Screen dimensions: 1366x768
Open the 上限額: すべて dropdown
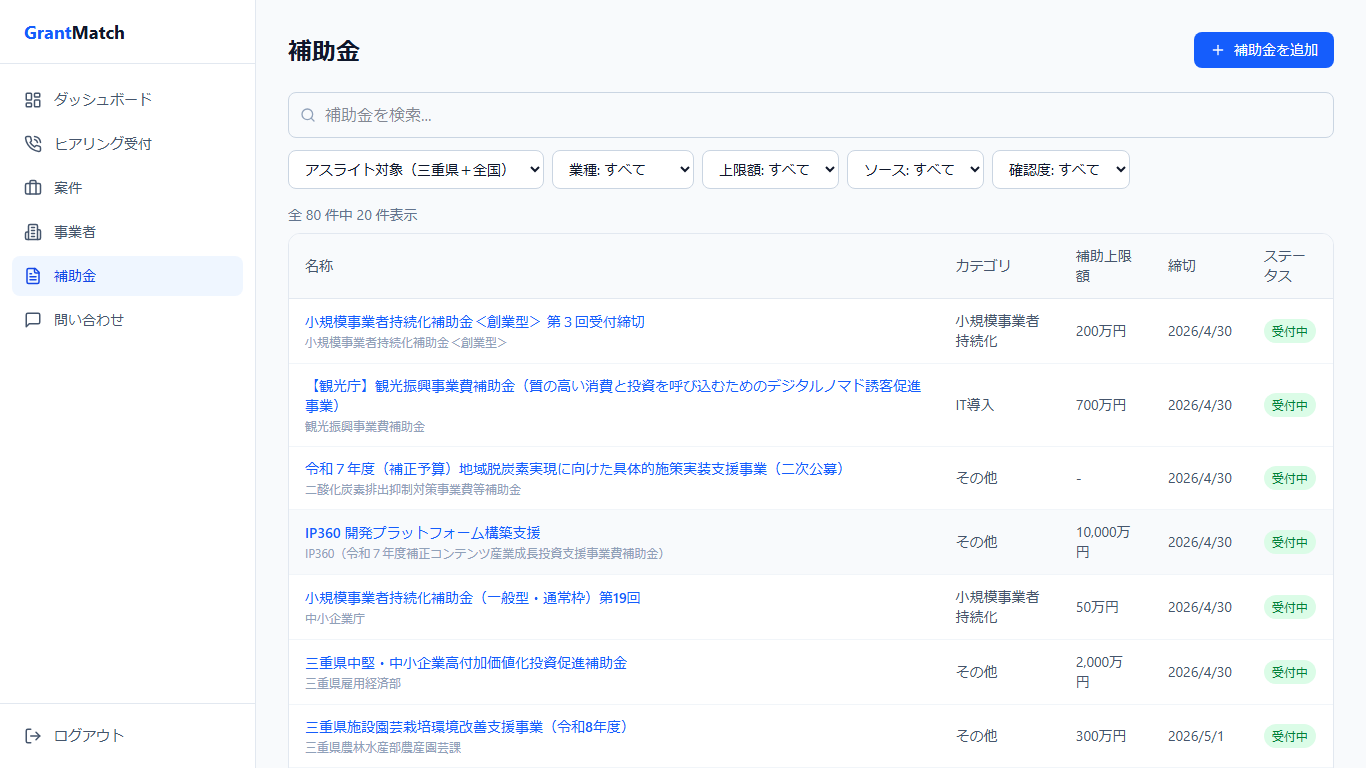770,169
